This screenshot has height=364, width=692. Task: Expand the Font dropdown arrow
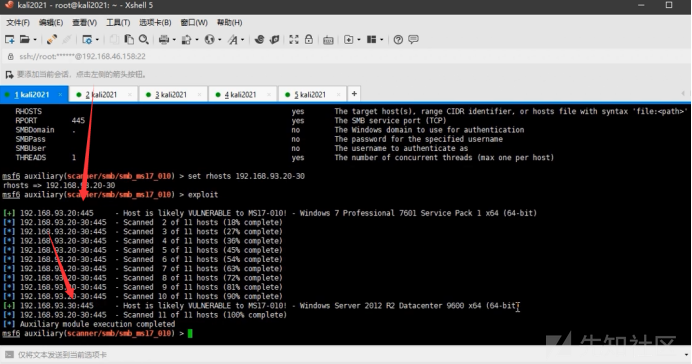pos(243,40)
